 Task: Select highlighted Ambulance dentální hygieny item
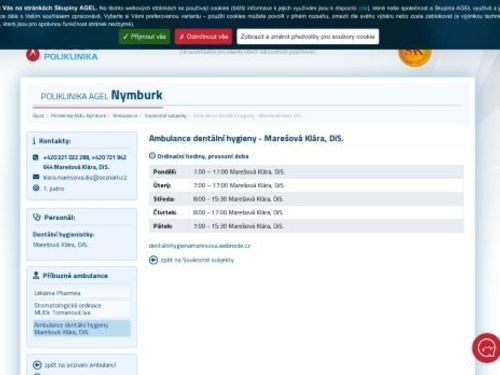pyautogui.click(x=81, y=328)
